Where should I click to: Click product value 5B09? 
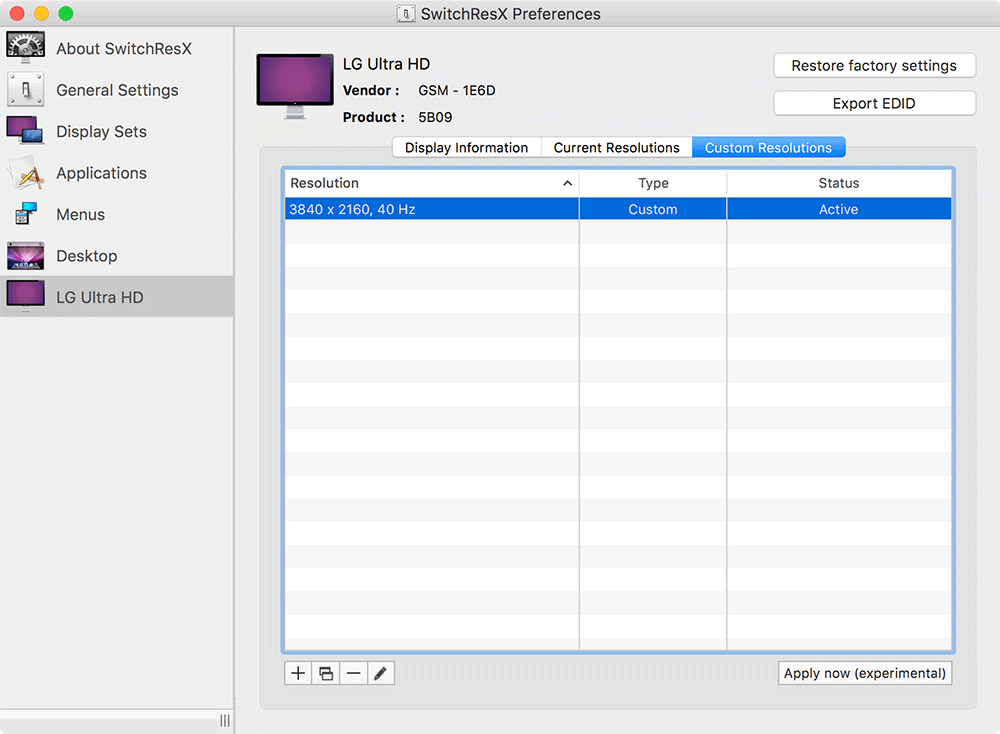435,117
